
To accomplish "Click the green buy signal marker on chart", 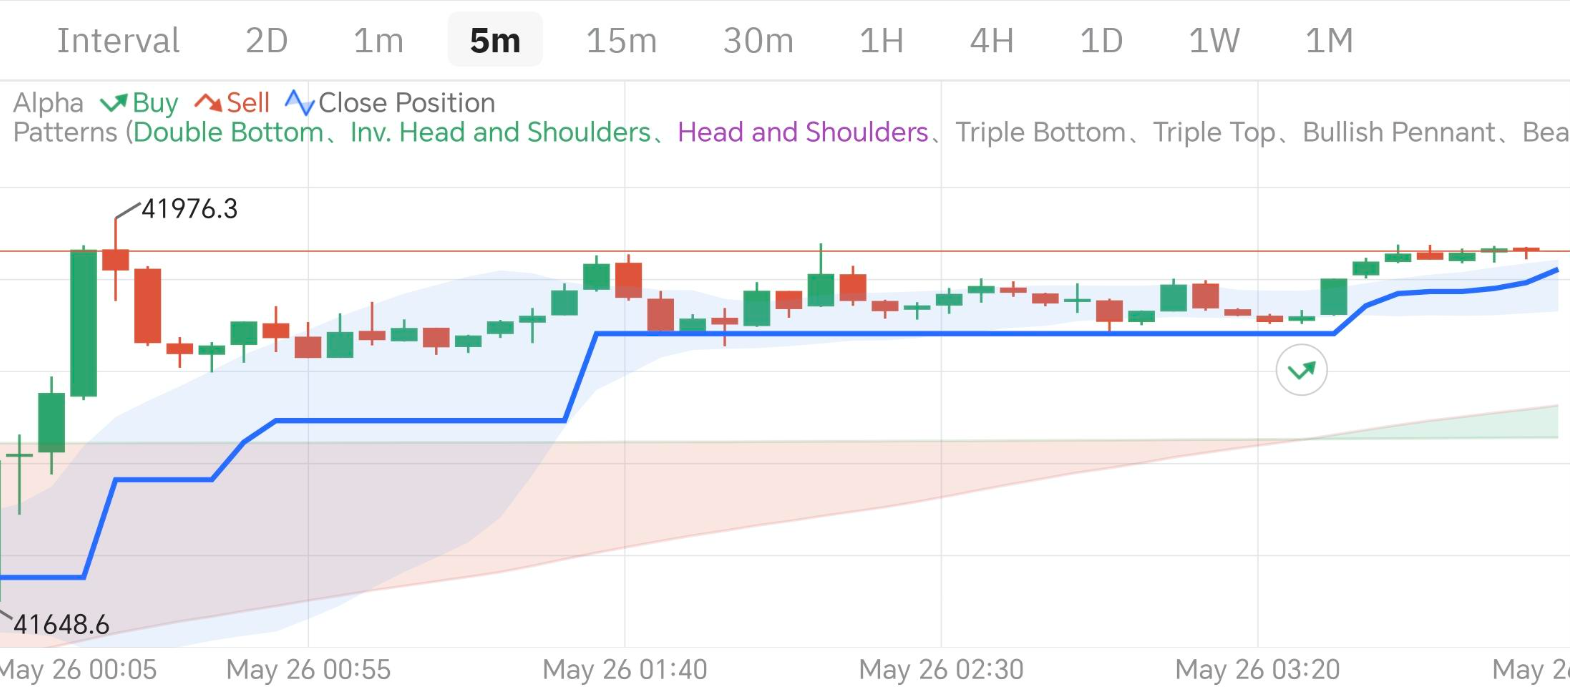I will [x=1301, y=371].
